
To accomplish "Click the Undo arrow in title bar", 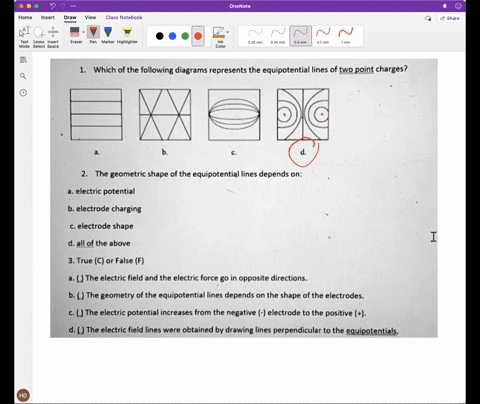I will pos(53,6).
